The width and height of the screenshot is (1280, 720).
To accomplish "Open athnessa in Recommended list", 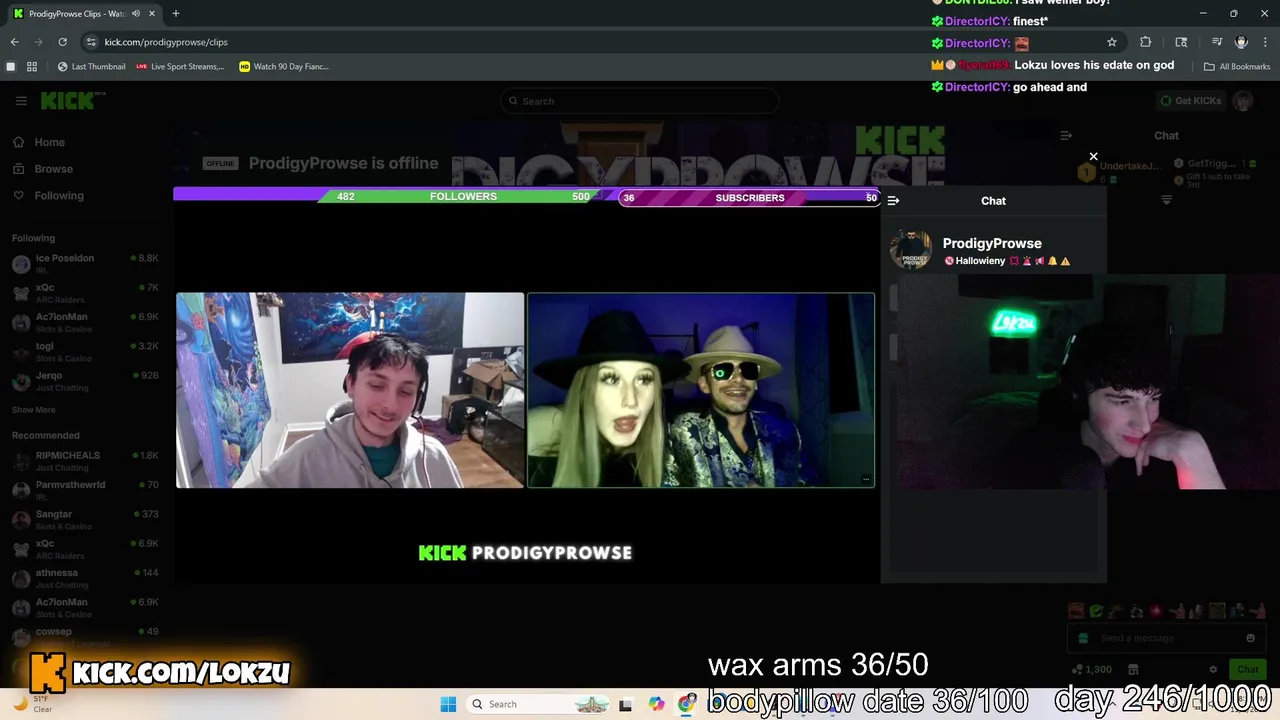I will point(85,578).
